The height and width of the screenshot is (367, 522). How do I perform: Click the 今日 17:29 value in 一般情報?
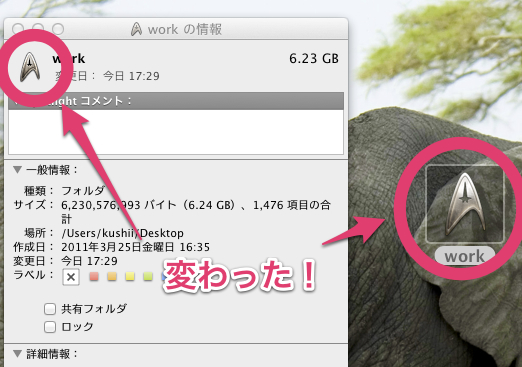coord(89,261)
